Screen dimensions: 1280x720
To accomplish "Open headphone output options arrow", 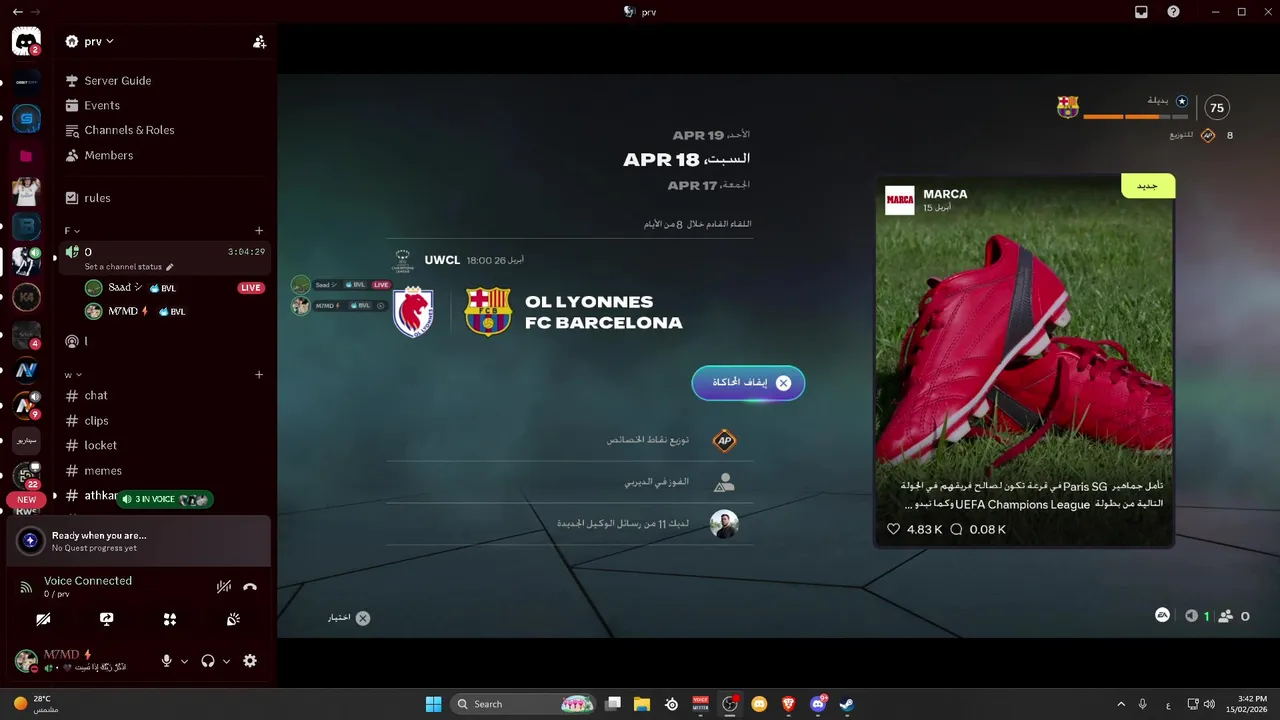I will 226,661.
